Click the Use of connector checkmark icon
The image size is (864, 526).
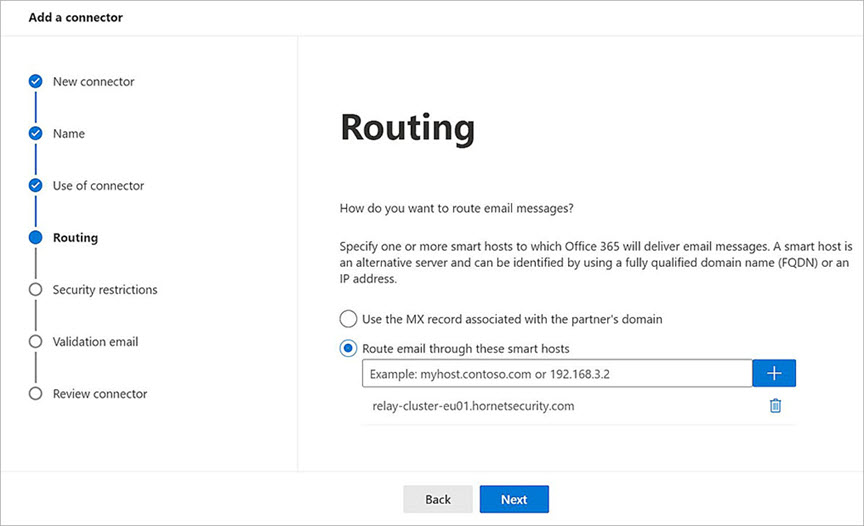pos(36,186)
